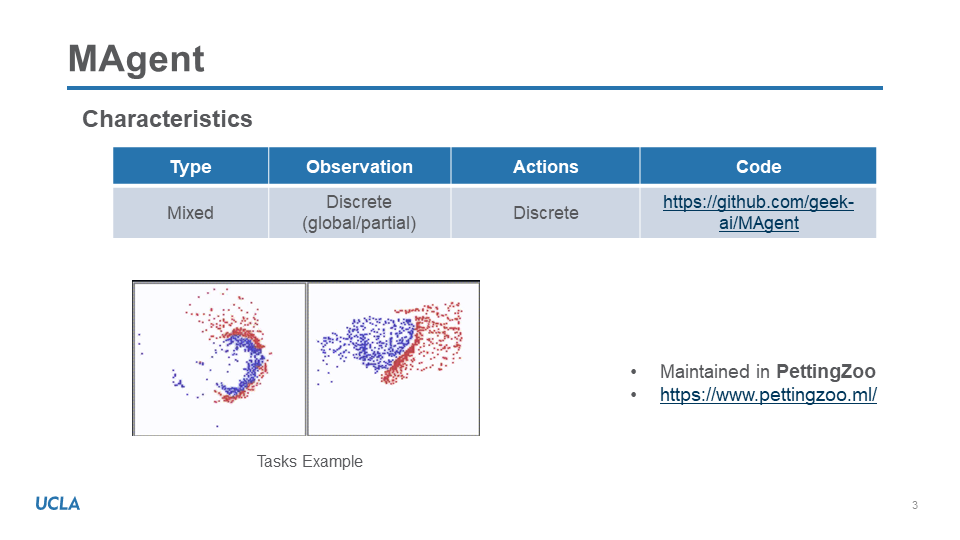
Task: Click the Observation column header
Action: click(359, 167)
